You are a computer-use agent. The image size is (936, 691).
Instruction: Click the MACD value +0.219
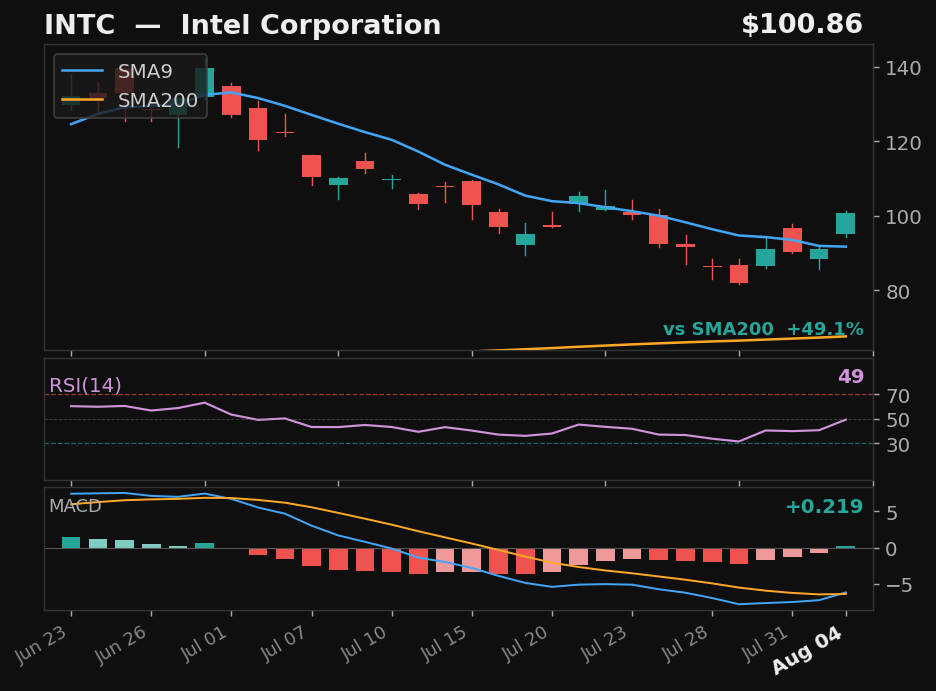(x=824, y=507)
